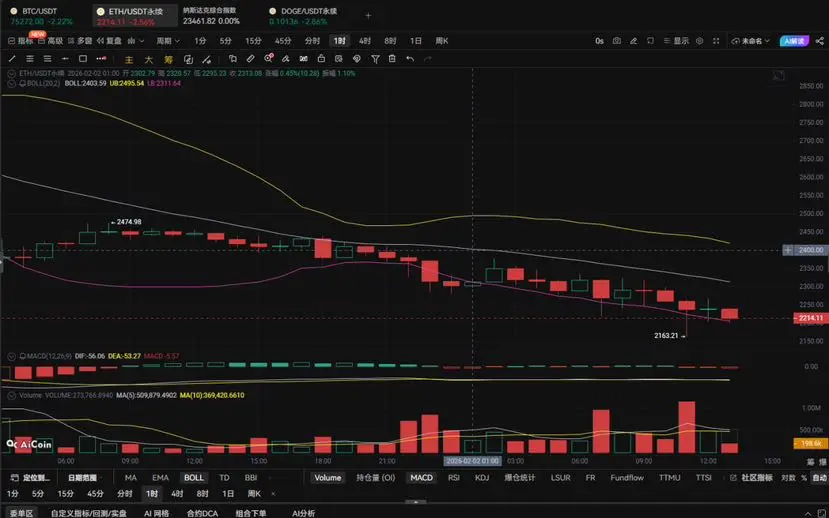This screenshot has width=829, height=518.
Task: Open the 指标 indicators button
Action: 21,41
